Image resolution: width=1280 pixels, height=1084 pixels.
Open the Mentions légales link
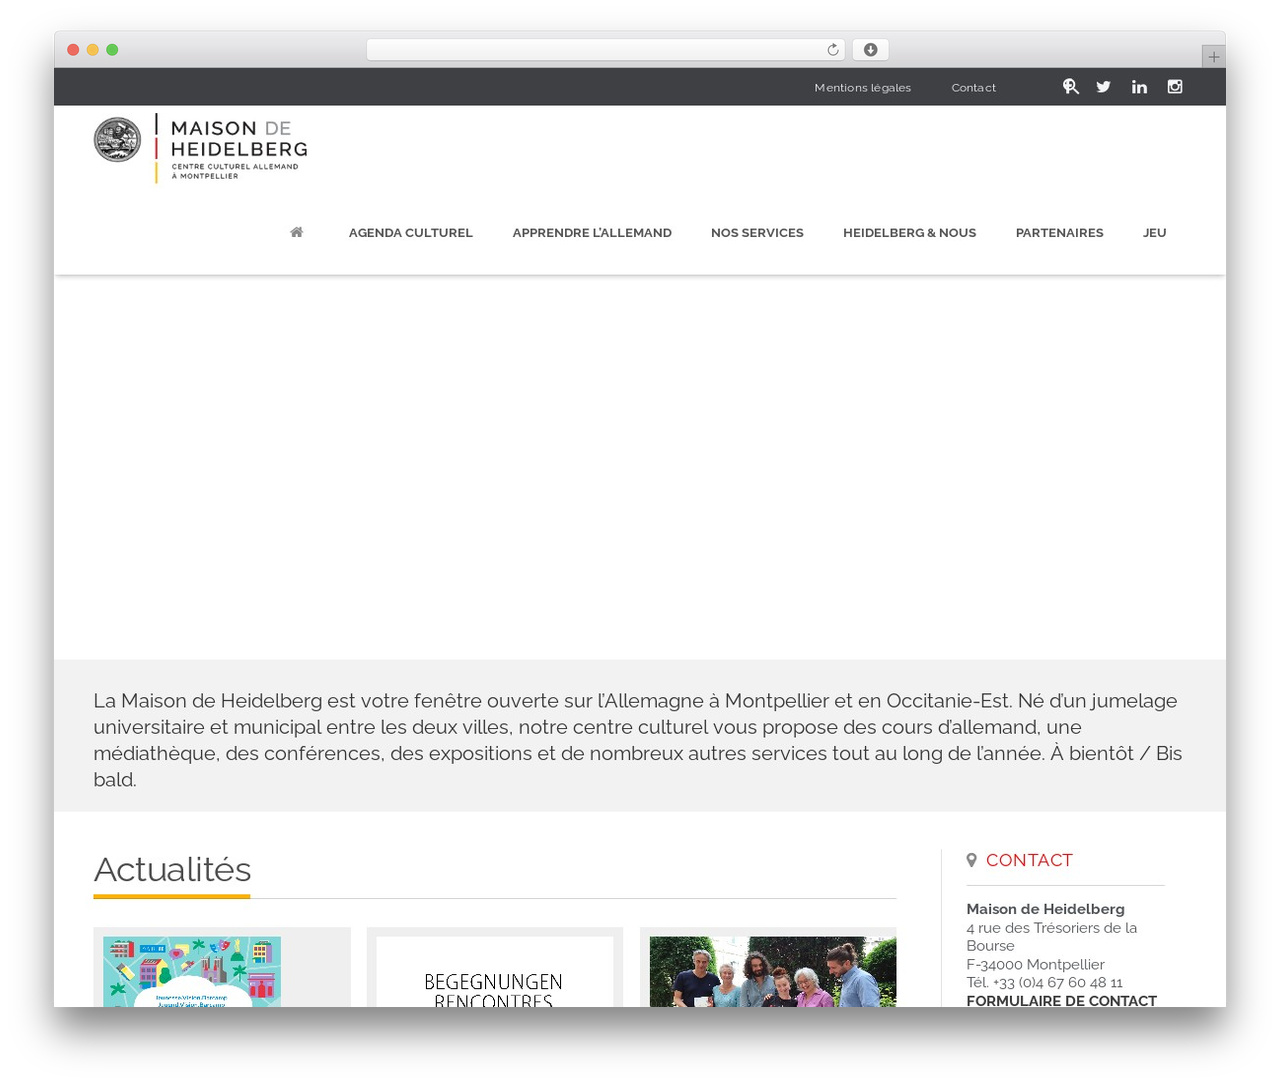[x=862, y=88]
